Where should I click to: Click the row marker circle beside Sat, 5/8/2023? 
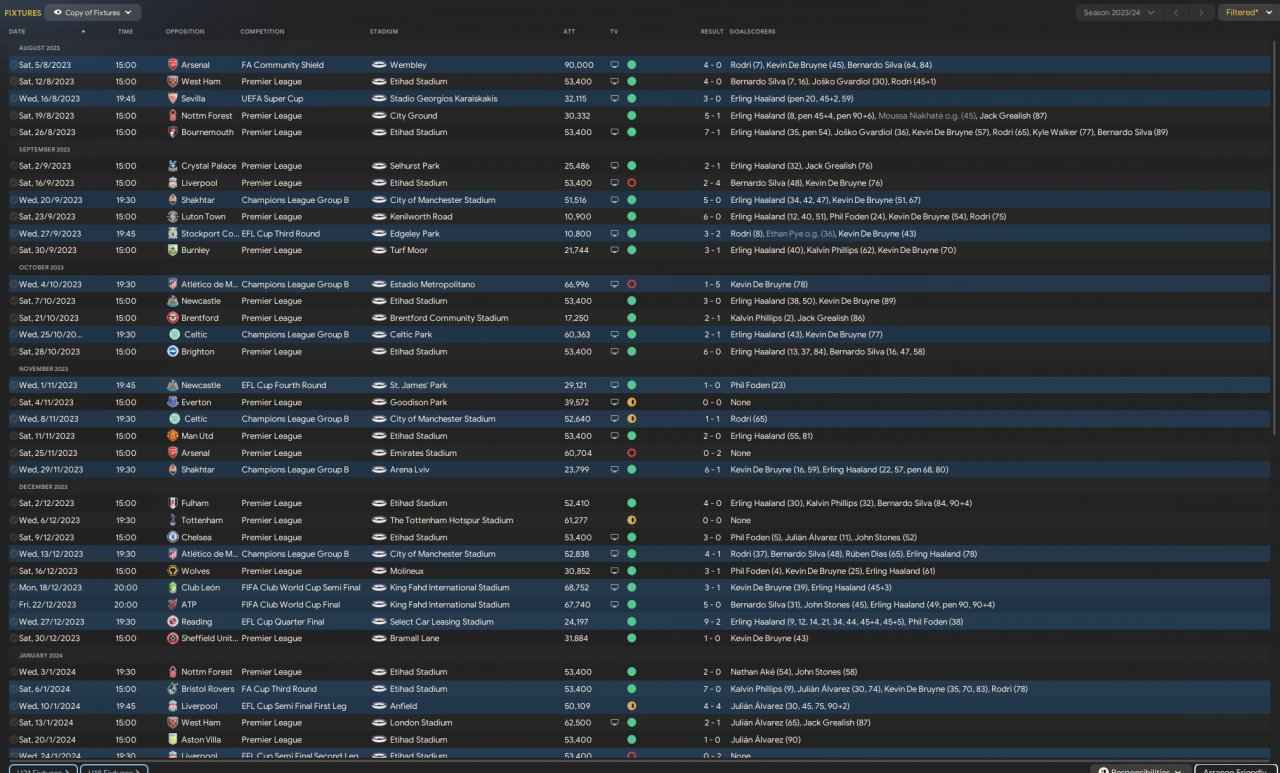tap(13, 65)
